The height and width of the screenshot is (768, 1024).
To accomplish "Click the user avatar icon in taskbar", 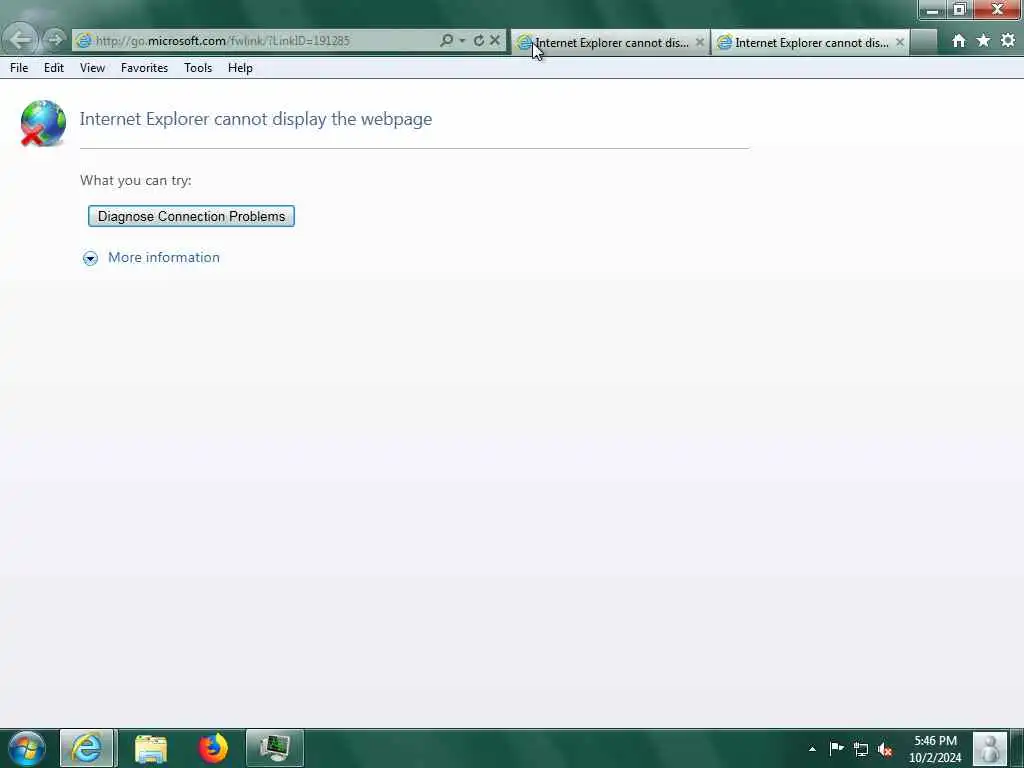I will tap(990, 748).
